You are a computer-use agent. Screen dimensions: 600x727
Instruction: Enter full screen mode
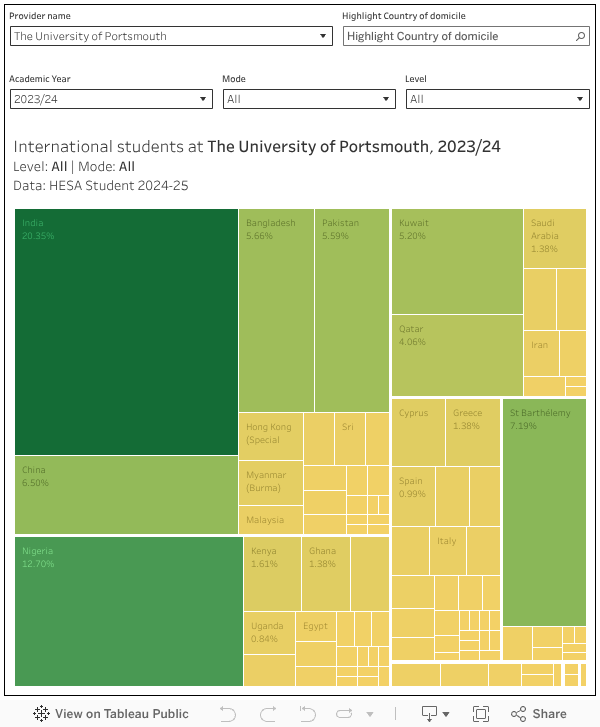click(x=481, y=714)
